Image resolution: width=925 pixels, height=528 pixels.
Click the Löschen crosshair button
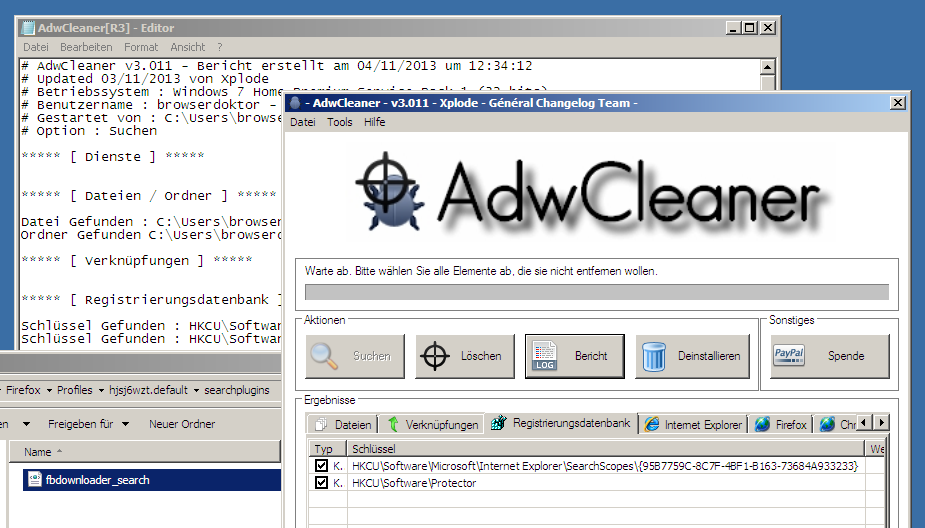pyautogui.click(x=465, y=356)
